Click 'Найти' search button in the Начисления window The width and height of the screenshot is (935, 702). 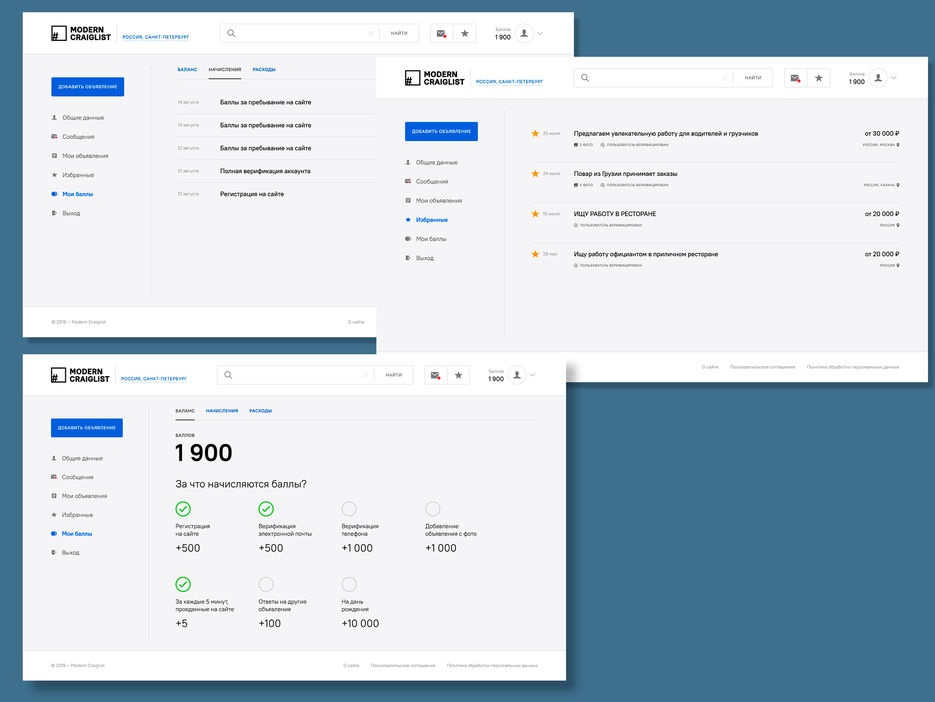click(x=399, y=33)
